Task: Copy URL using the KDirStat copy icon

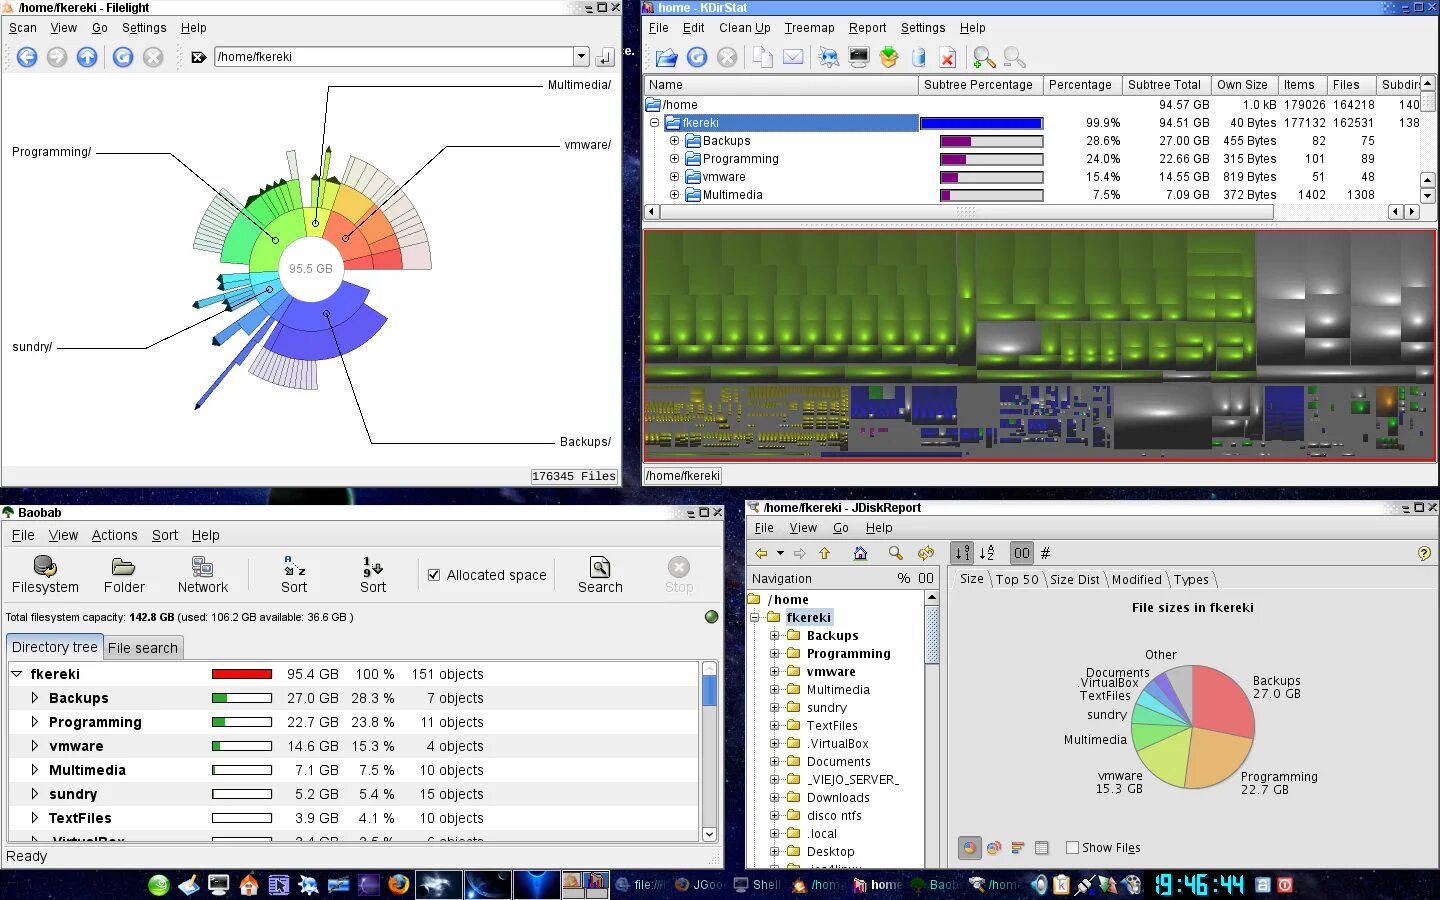Action: (763, 57)
